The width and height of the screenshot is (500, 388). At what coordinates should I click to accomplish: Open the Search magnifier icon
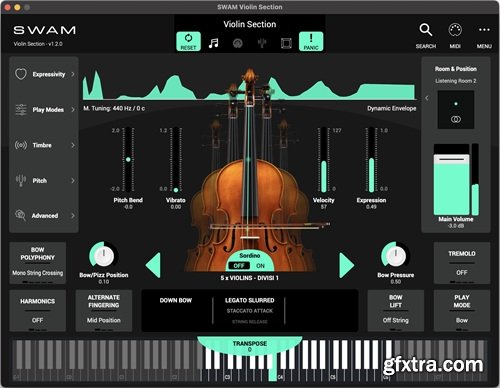[x=426, y=30]
